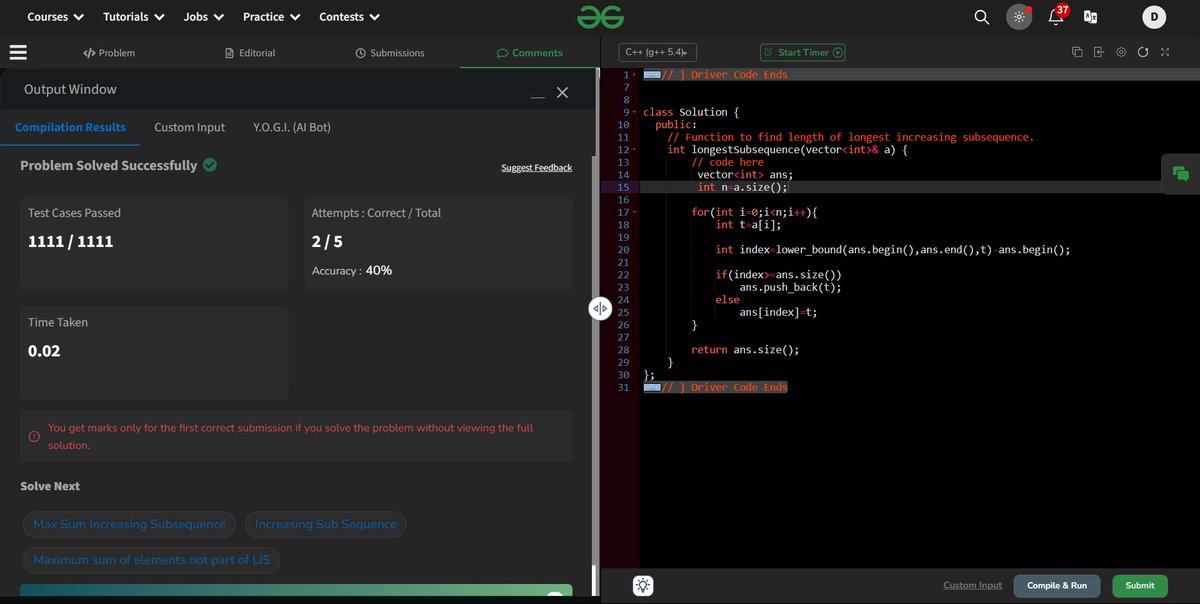This screenshot has width=1200, height=604.
Task: Open the C++ compiler version dropdown
Action: pos(656,52)
